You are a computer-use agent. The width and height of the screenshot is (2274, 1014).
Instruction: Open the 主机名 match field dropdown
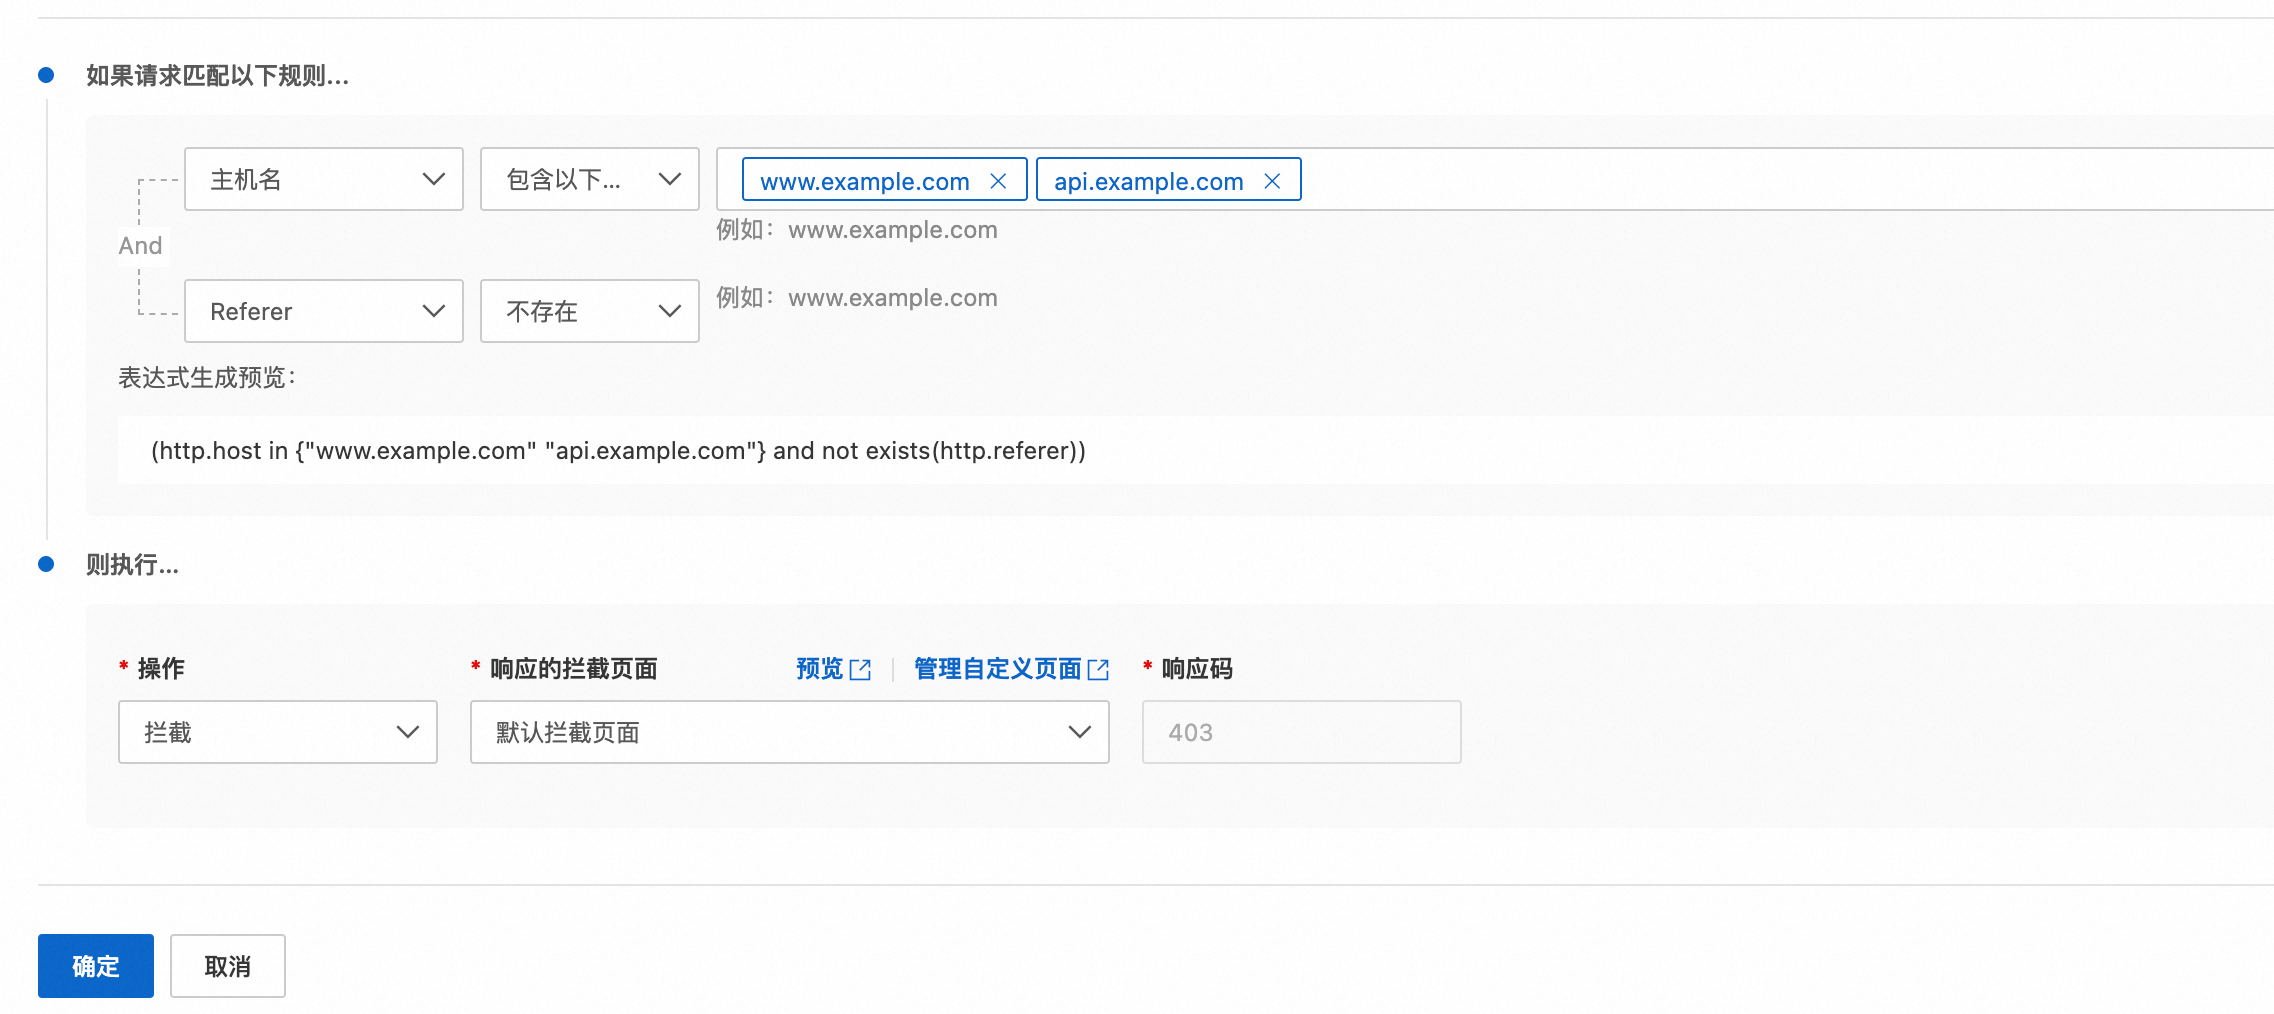point(324,179)
